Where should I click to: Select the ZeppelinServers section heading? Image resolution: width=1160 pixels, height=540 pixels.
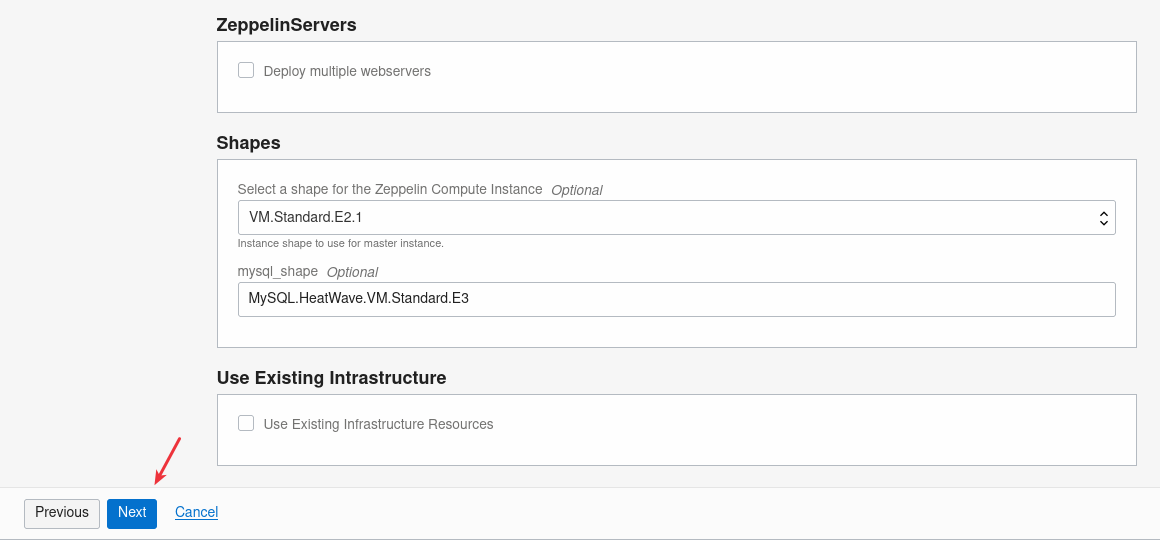click(x=286, y=26)
